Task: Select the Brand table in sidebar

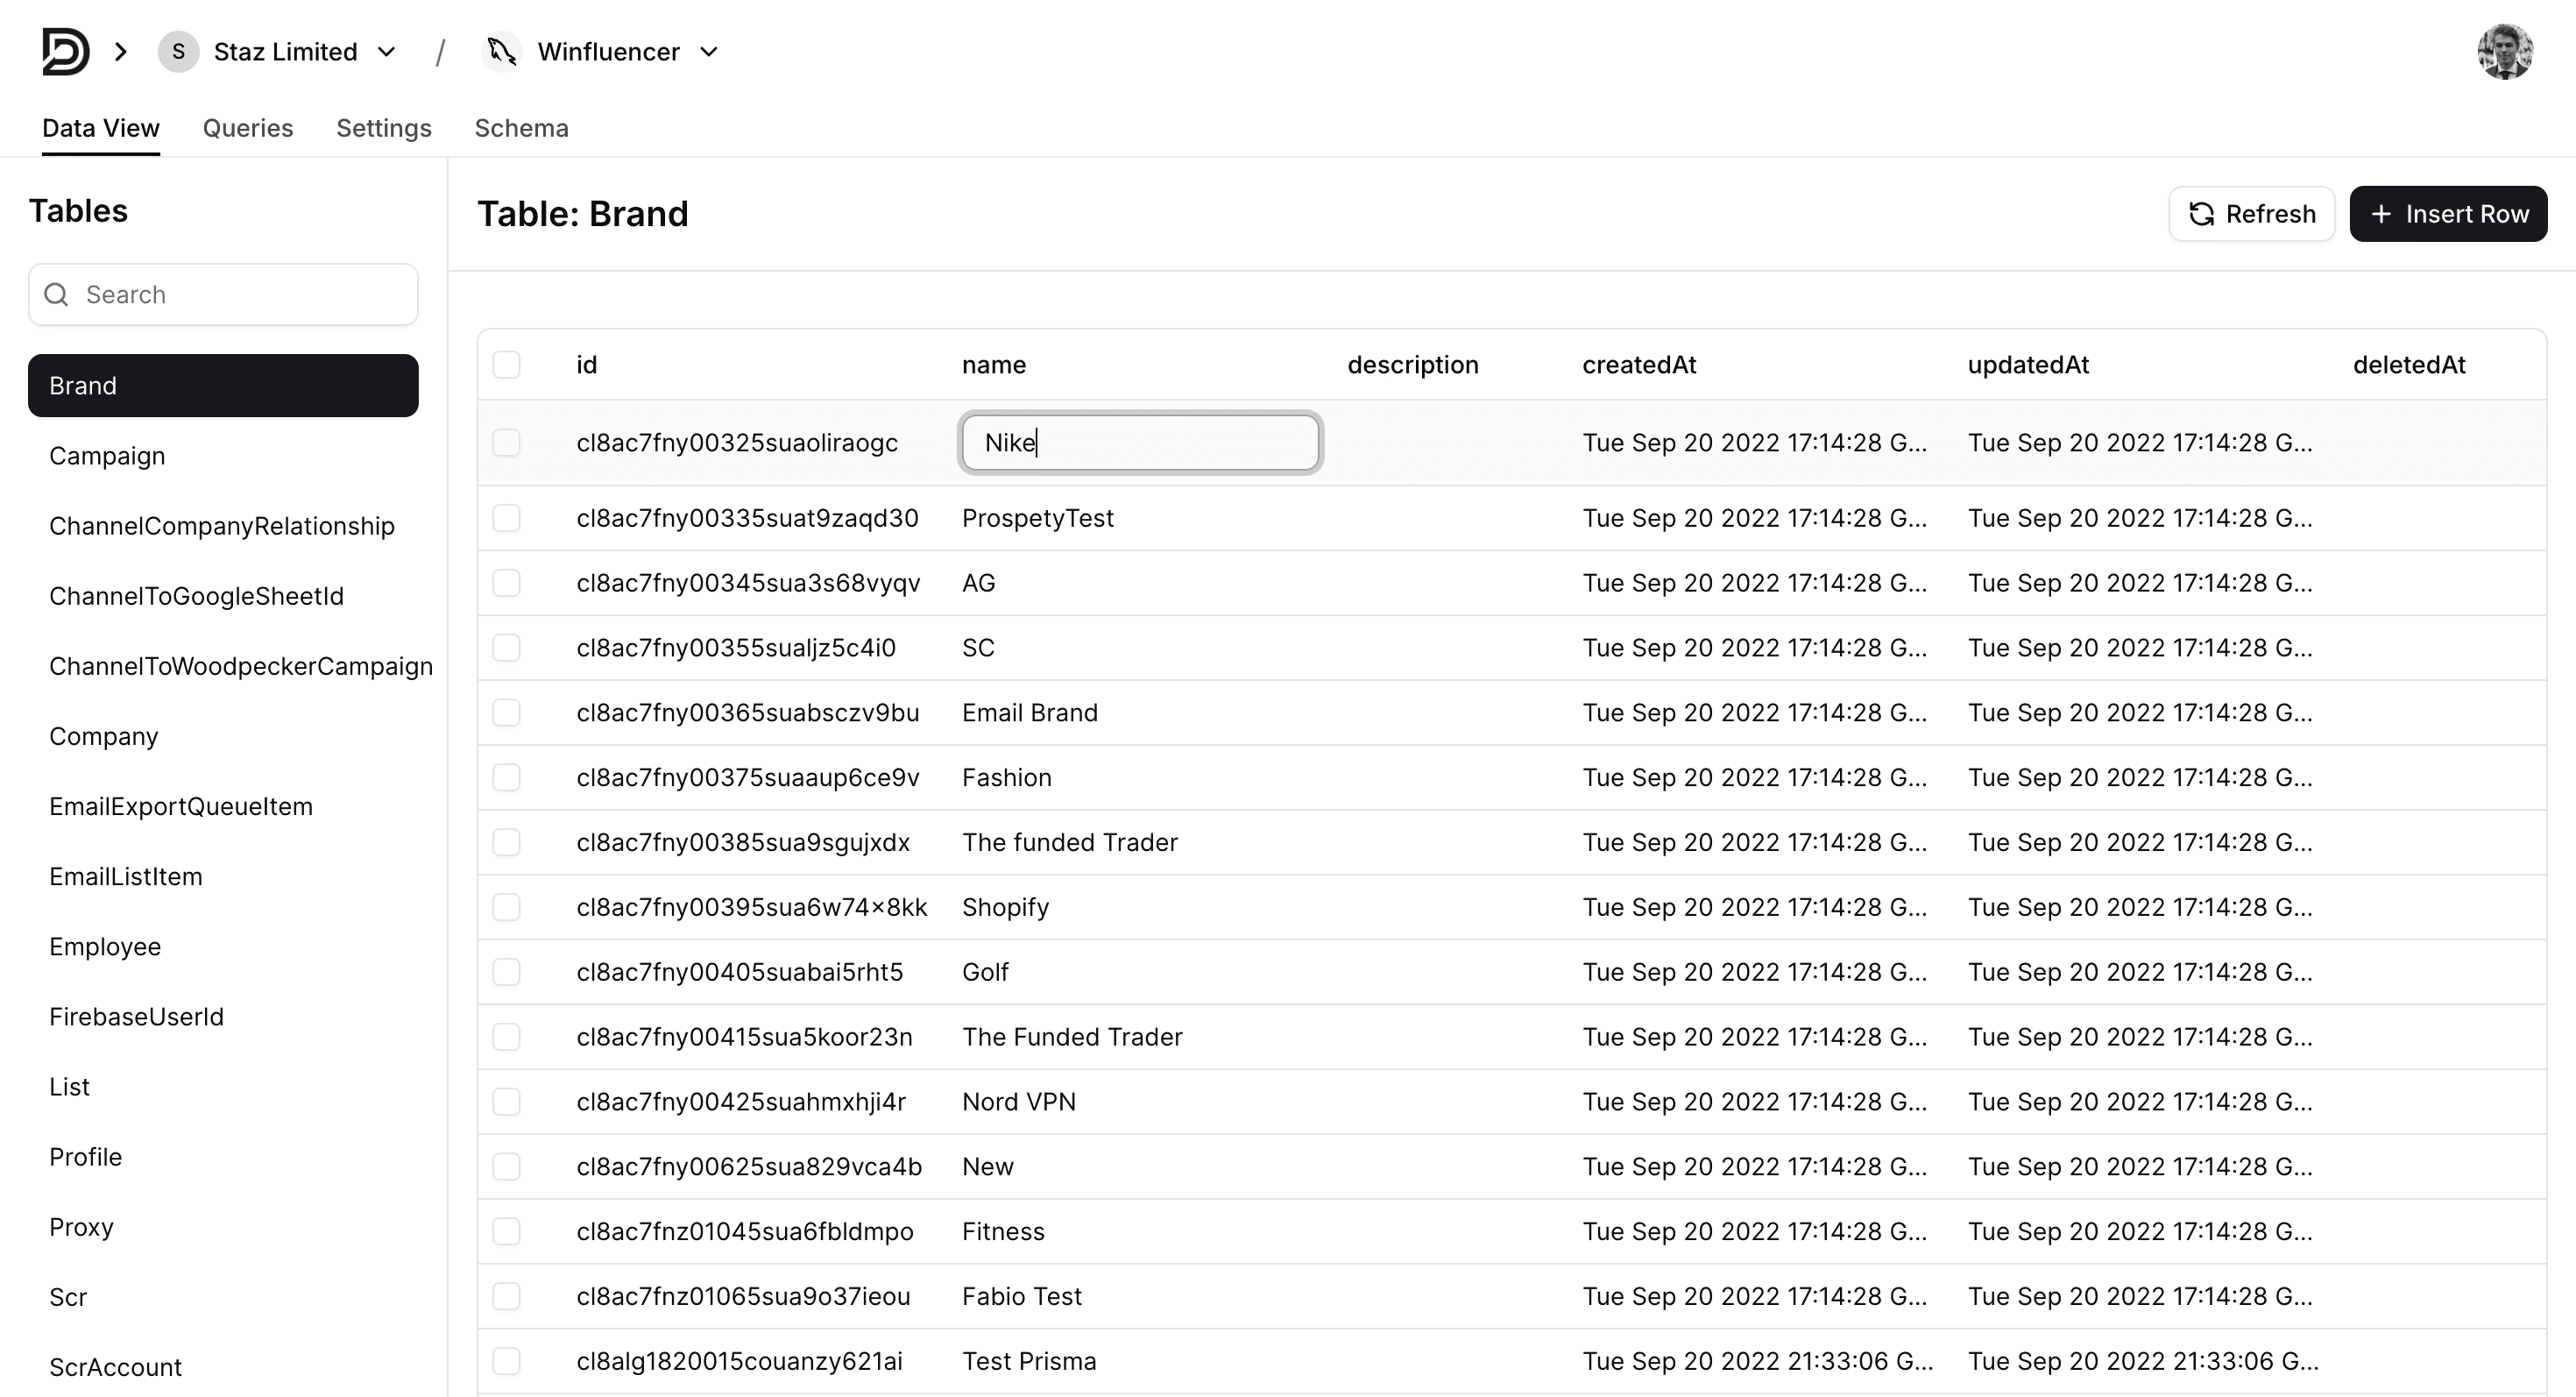Action: (x=223, y=386)
